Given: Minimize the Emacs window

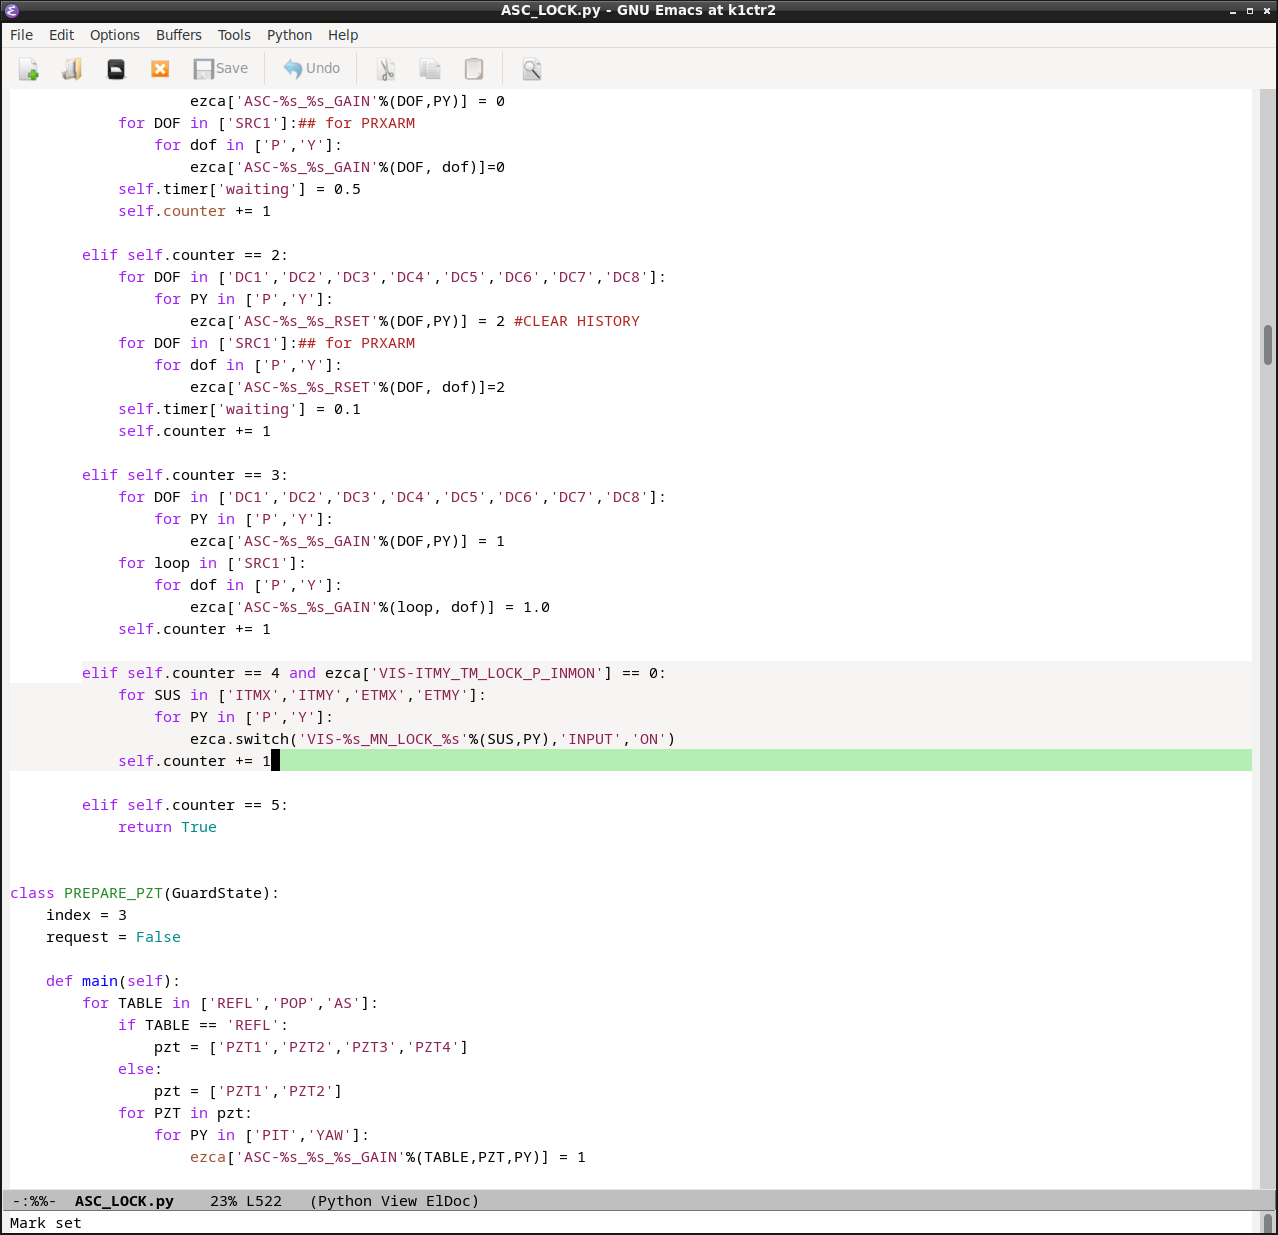Looking at the screenshot, I should pos(1232,11).
